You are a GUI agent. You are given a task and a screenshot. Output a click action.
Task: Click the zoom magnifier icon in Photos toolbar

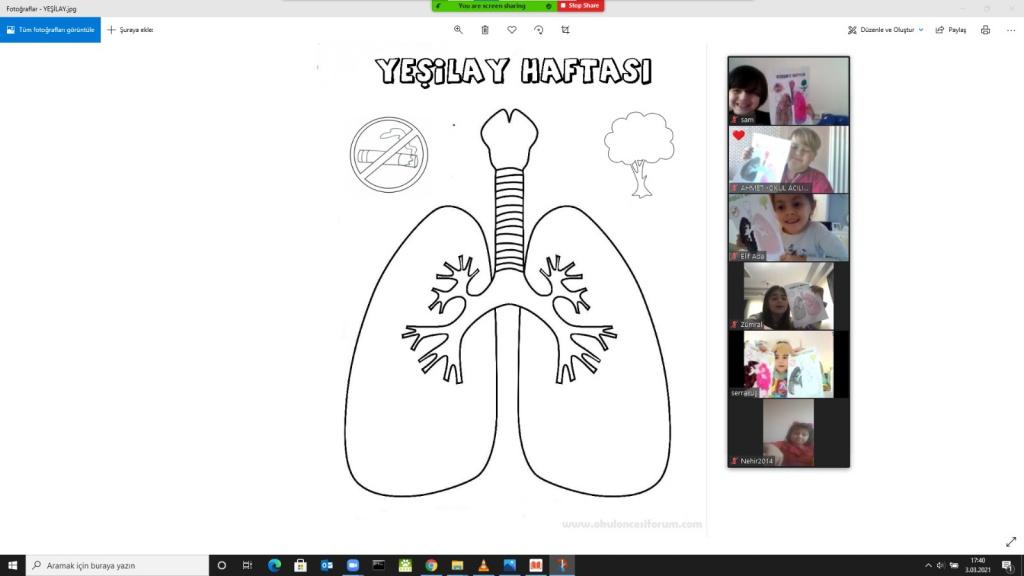pos(458,29)
